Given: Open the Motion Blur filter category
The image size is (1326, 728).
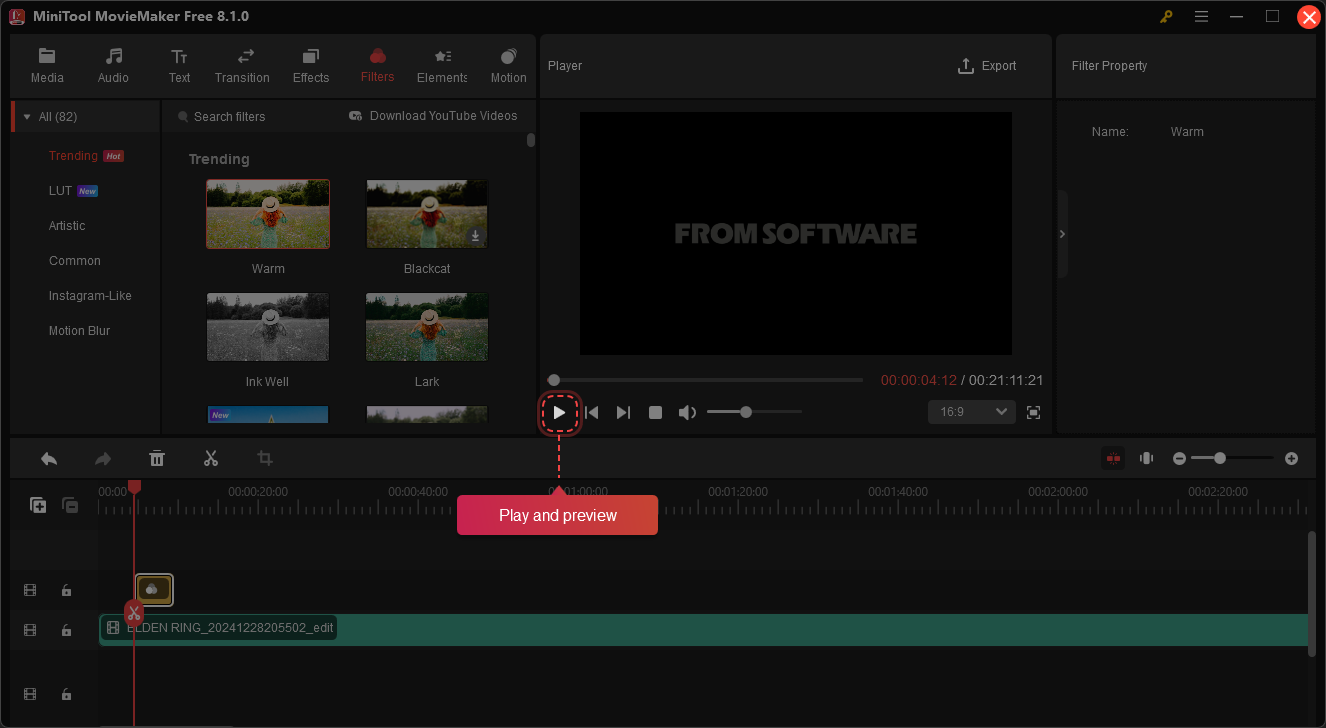Looking at the screenshot, I should [x=79, y=331].
